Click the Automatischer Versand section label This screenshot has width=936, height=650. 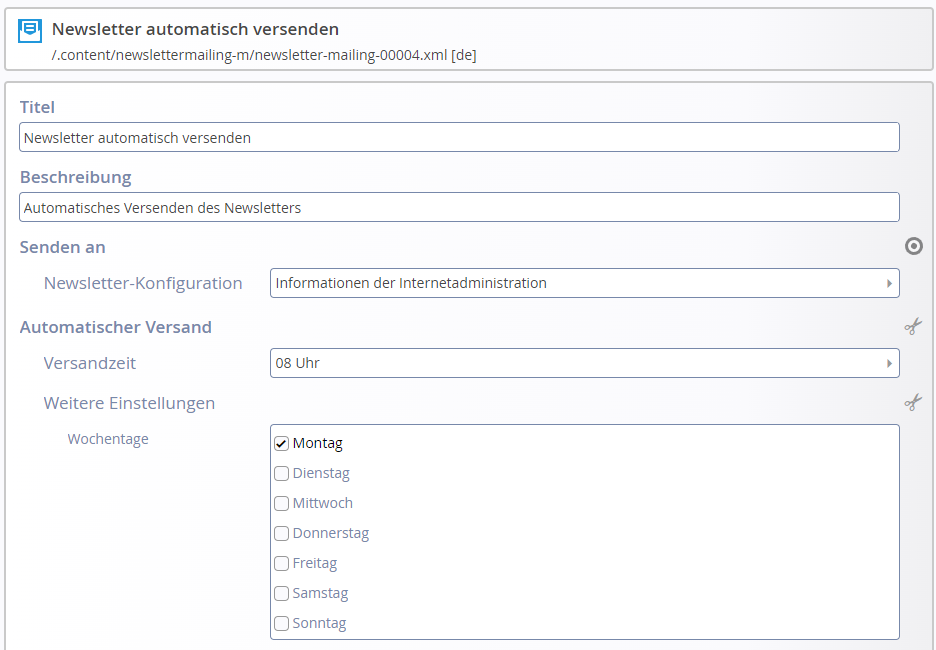point(116,327)
